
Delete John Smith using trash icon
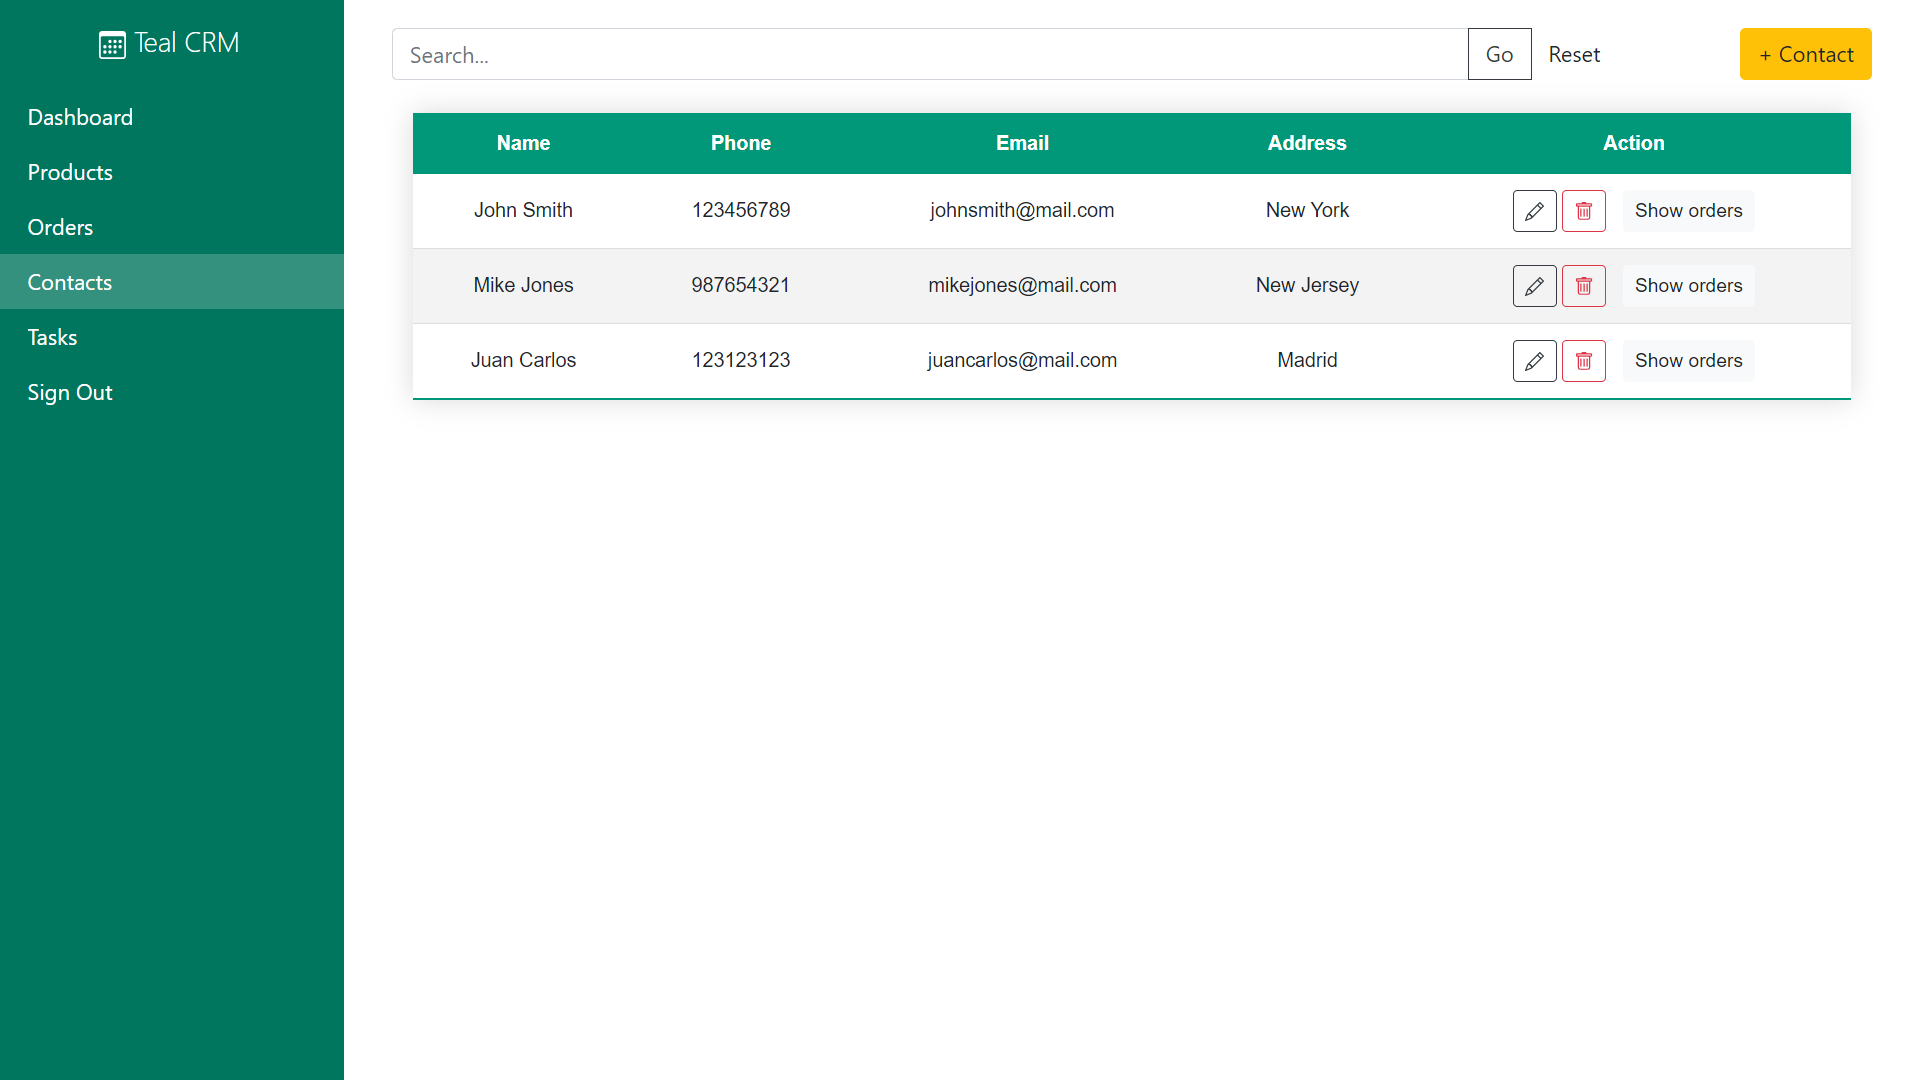pos(1584,211)
